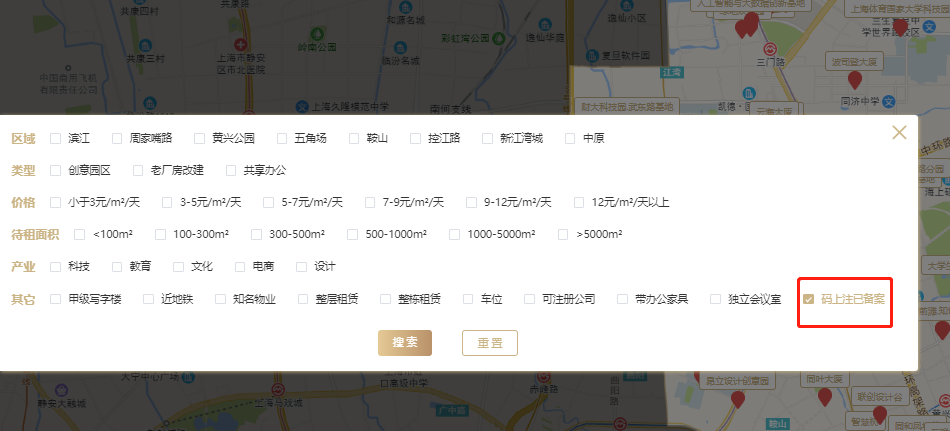
Task: Click the 市北医院 hospital cross icon
Action: point(242,45)
